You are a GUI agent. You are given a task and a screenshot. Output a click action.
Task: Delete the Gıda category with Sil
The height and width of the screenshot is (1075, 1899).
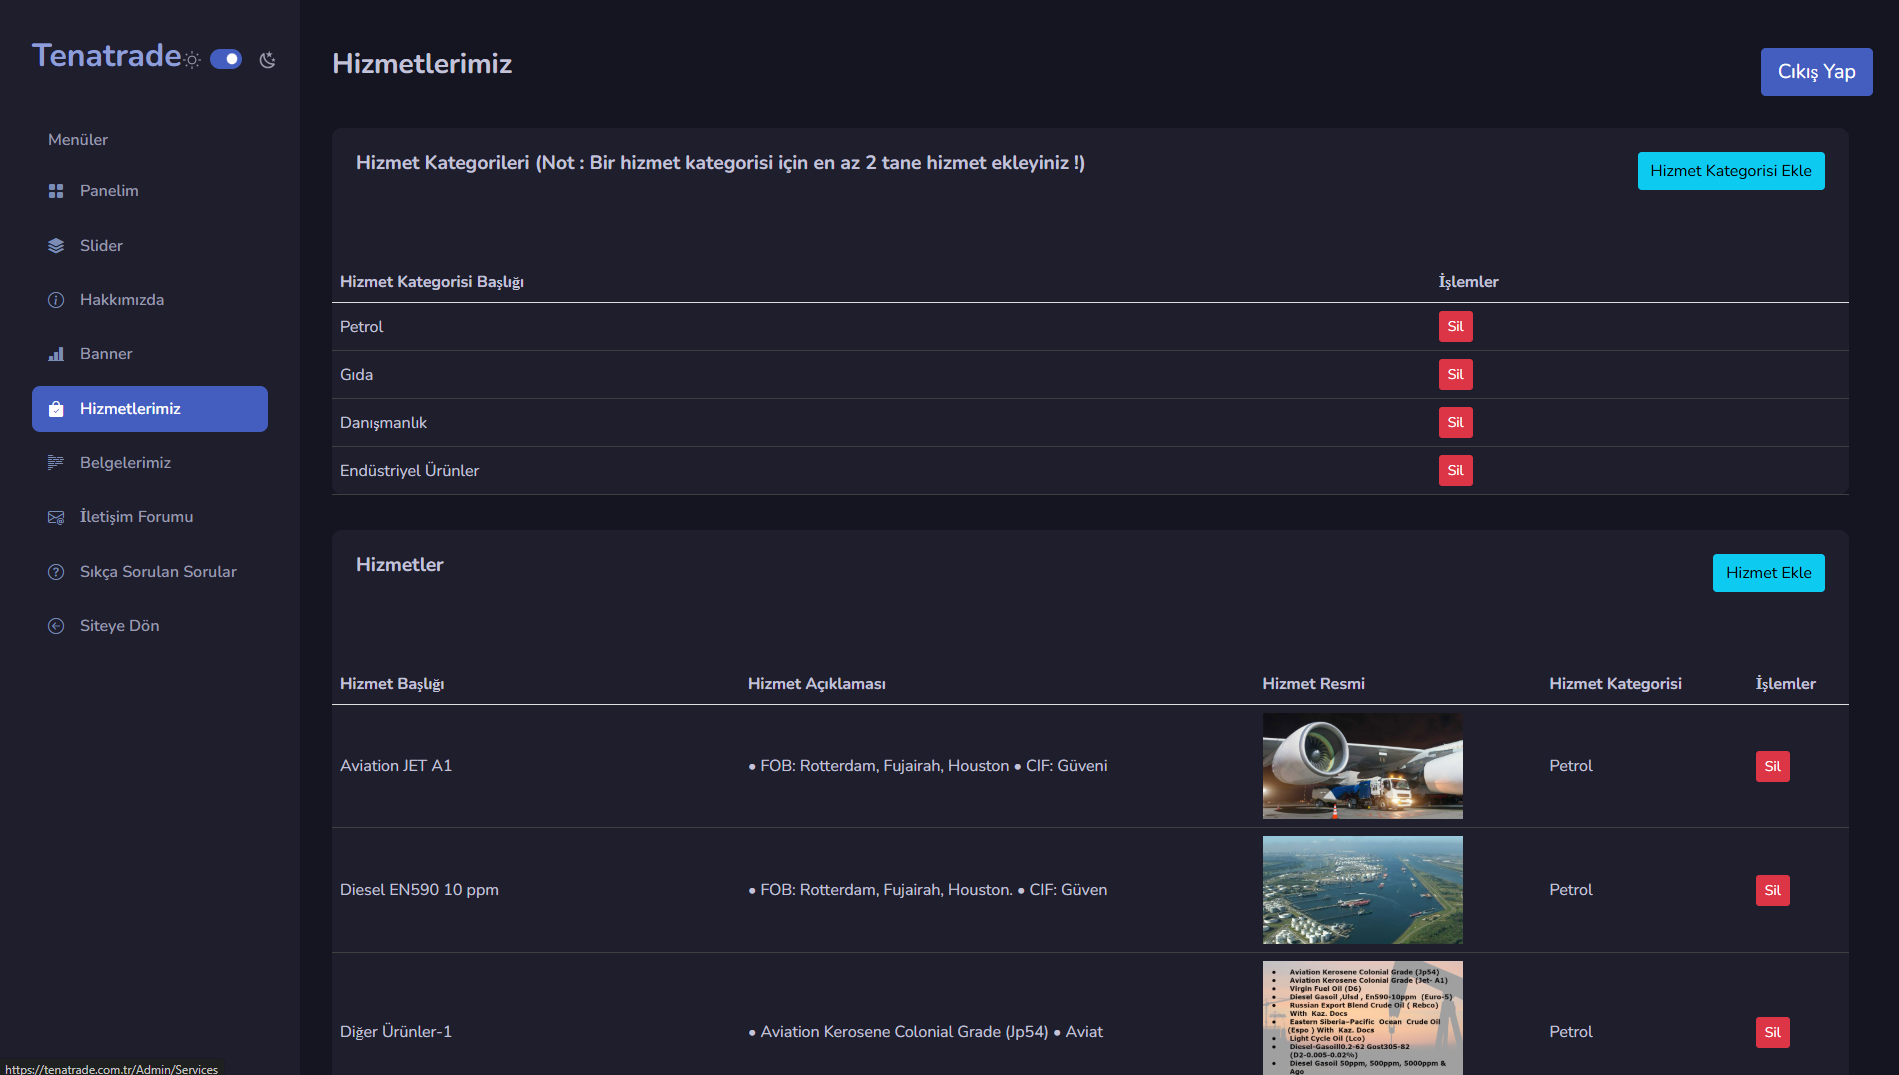(x=1455, y=375)
